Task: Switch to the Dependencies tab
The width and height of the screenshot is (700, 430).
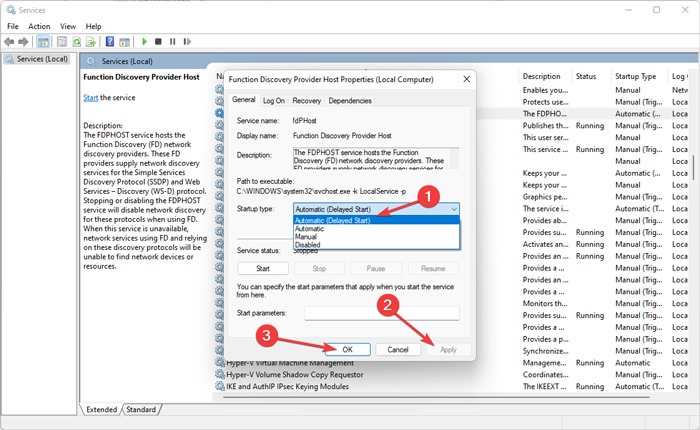Action: coord(350,101)
